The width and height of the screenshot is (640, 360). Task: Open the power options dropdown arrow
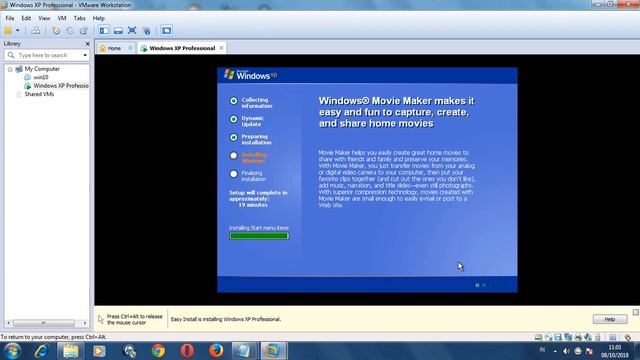pos(18,31)
